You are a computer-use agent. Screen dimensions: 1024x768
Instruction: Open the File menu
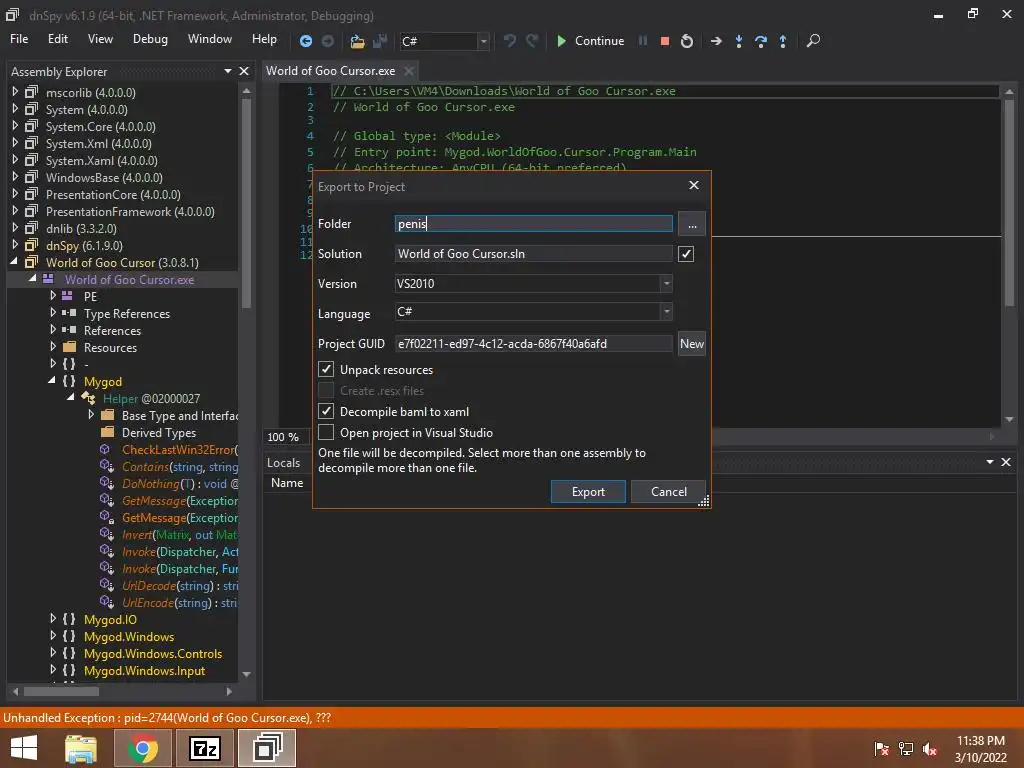point(19,39)
